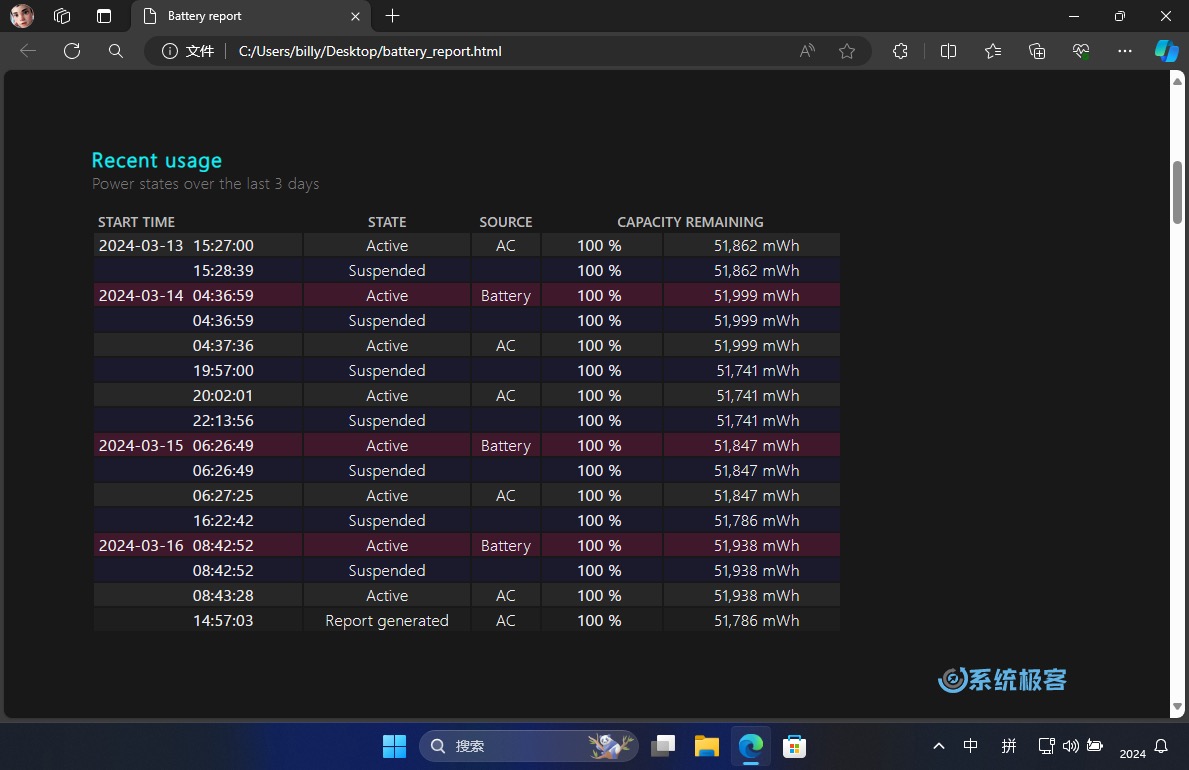
Task: Click the page's vertical scrollbar thumb
Action: pos(1177,192)
